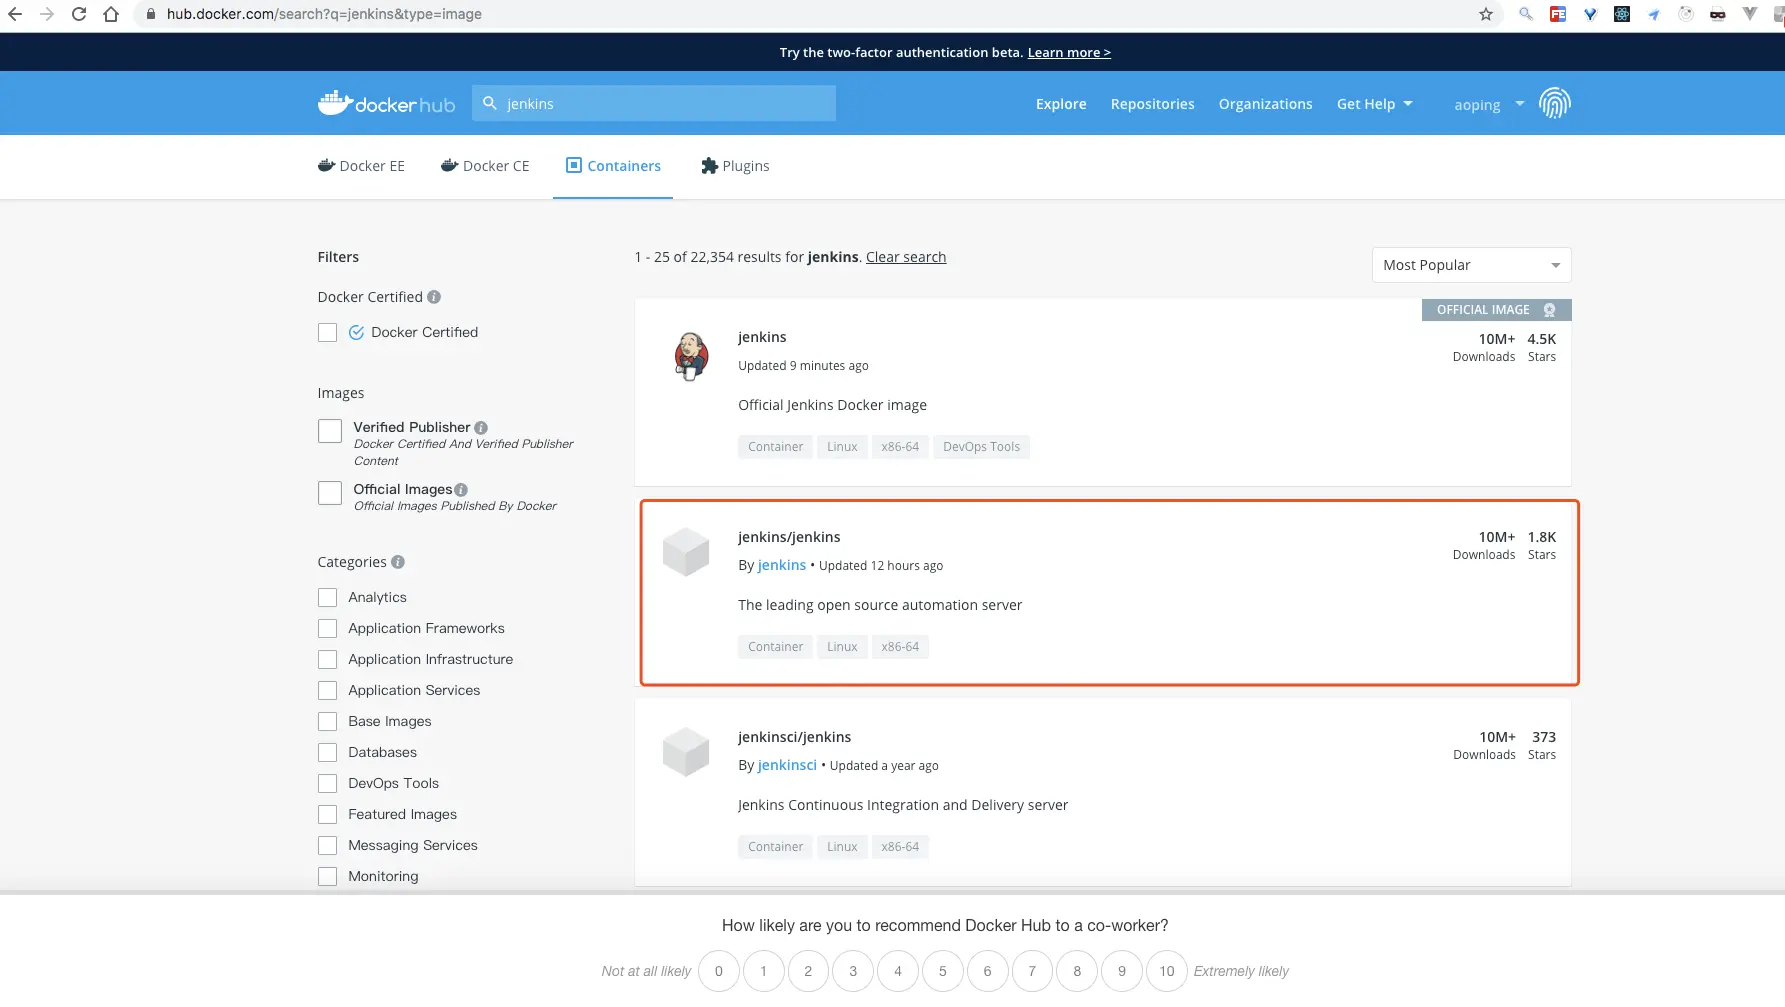Switch to the Docker EE tab
This screenshot has width=1785, height=1007.
click(361, 166)
